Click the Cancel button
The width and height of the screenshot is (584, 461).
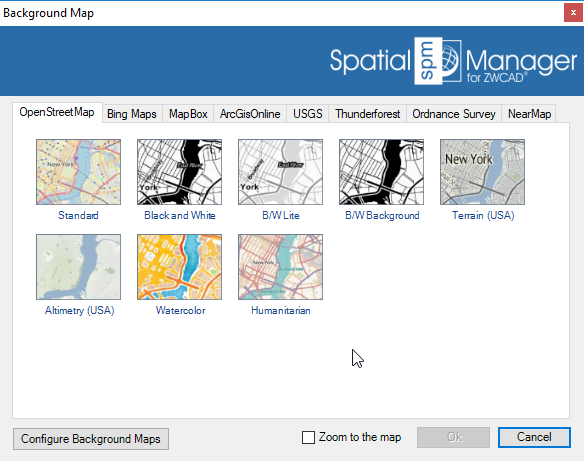pos(534,437)
